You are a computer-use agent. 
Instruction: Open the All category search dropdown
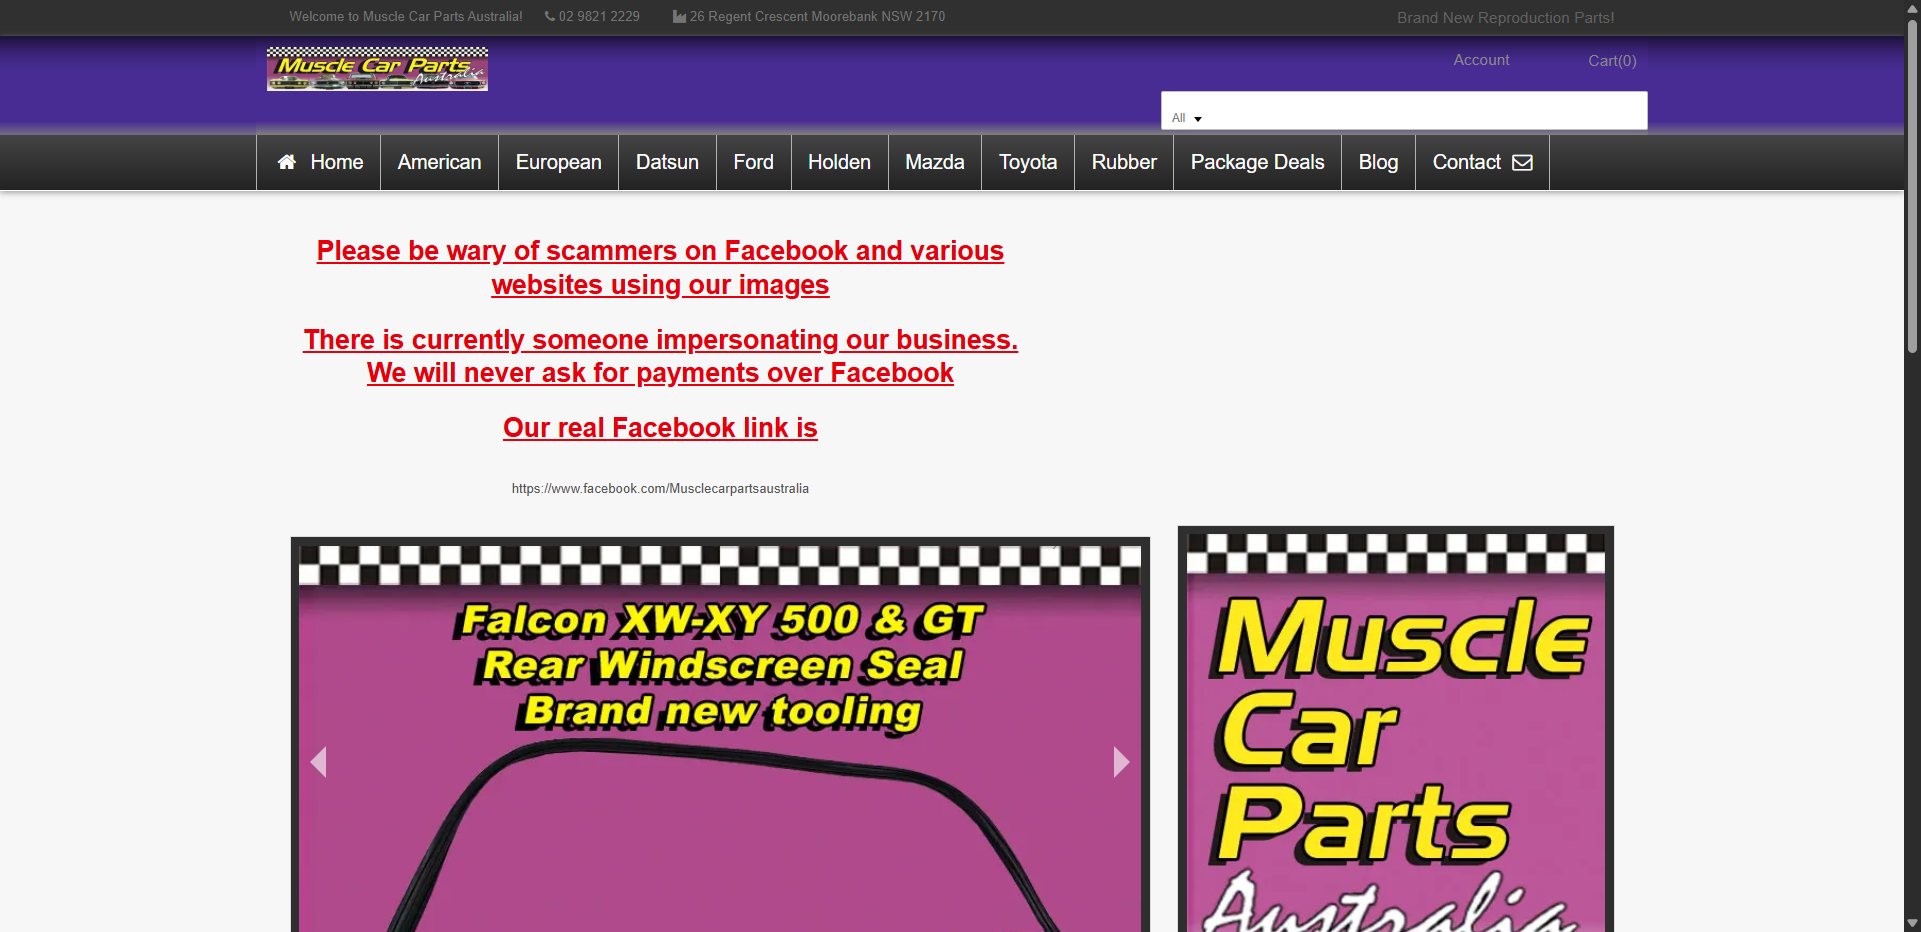pos(1187,118)
